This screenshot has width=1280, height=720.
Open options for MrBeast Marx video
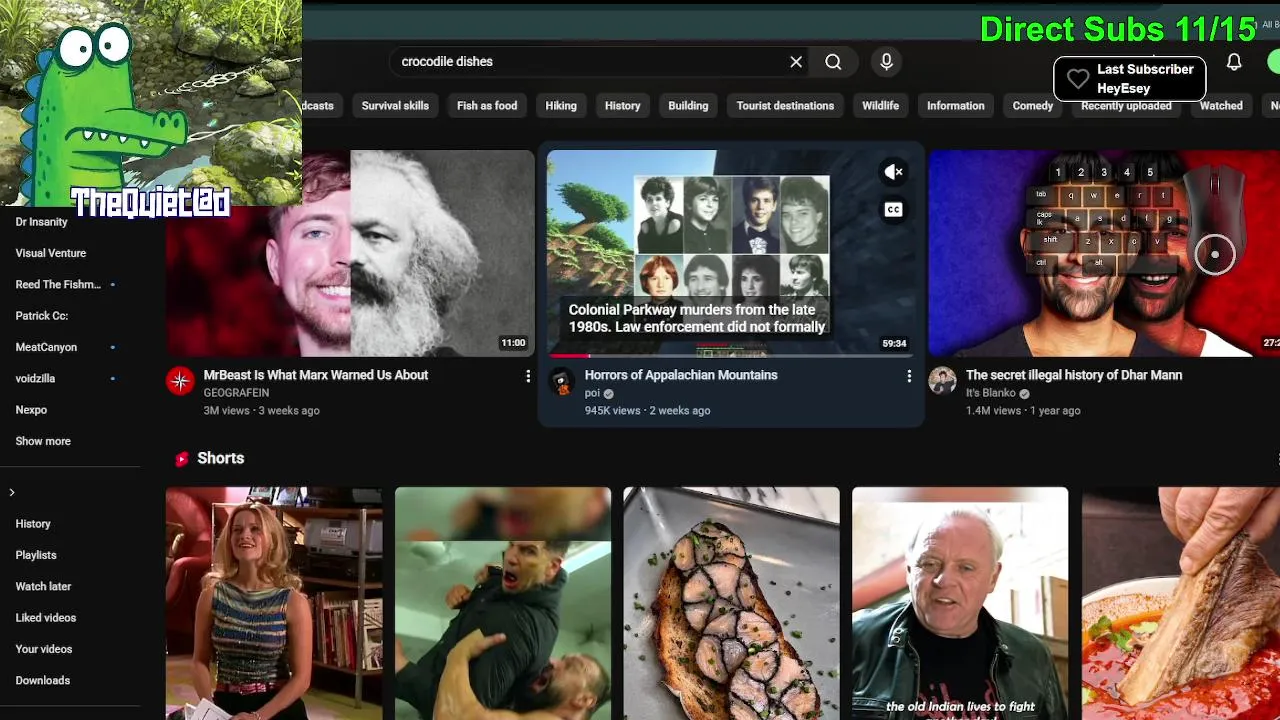click(x=528, y=376)
